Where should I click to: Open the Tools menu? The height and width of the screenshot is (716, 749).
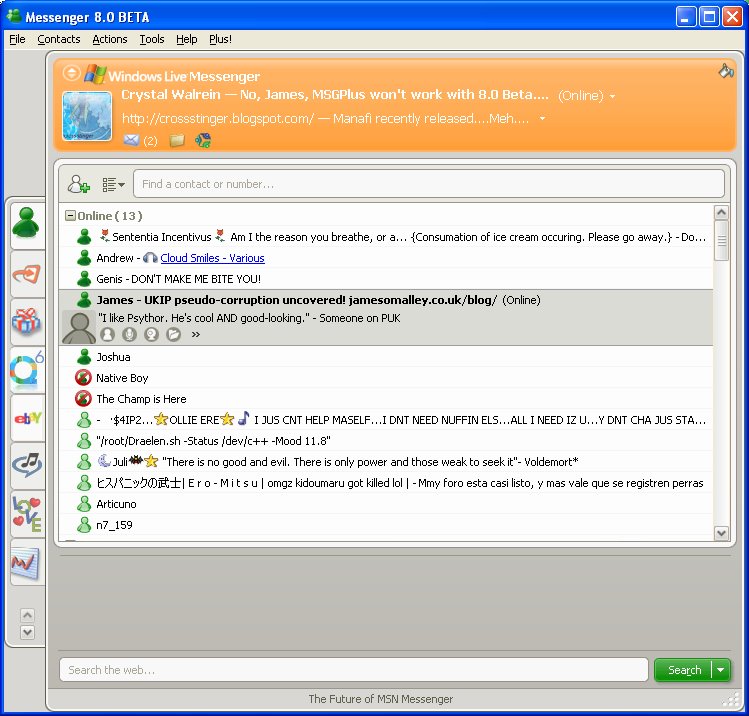[152, 39]
